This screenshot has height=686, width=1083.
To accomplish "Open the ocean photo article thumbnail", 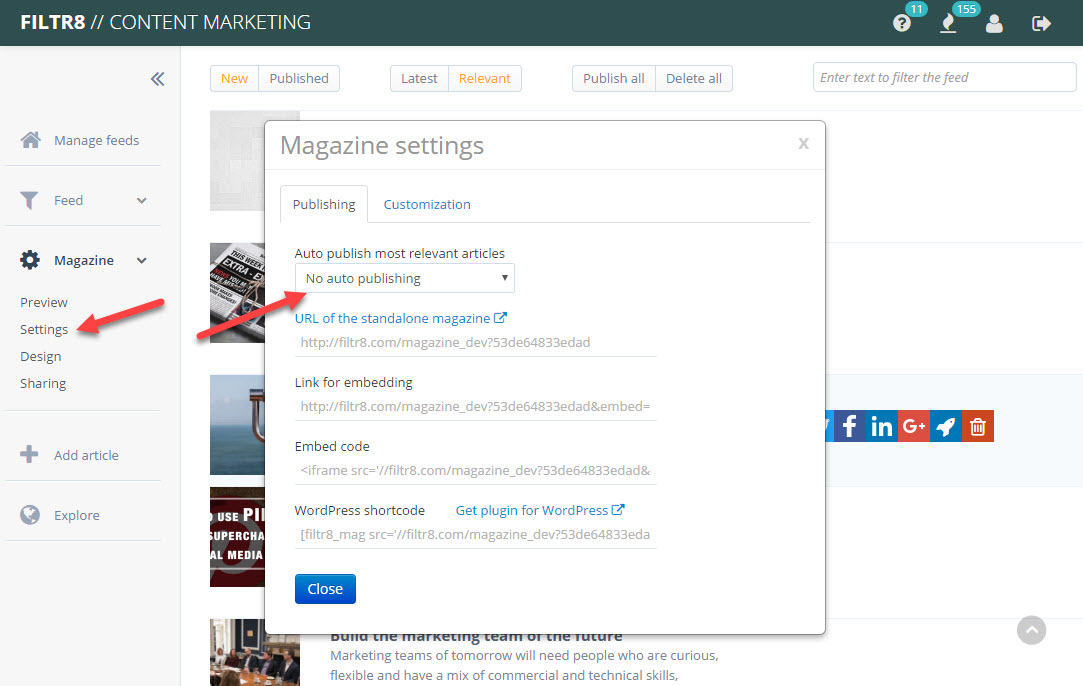I will pos(237,425).
